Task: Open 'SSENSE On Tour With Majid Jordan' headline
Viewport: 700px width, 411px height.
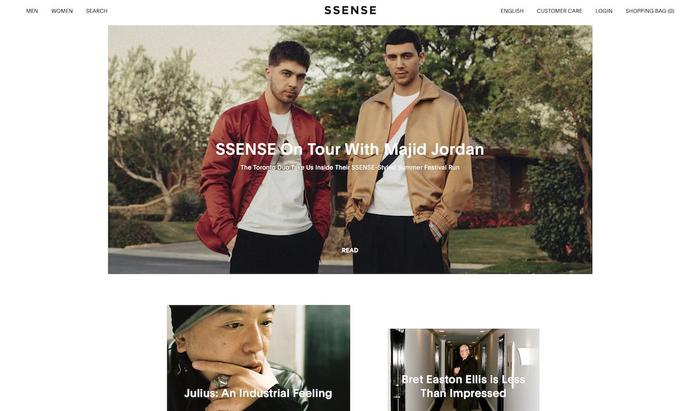Action: 350,149
